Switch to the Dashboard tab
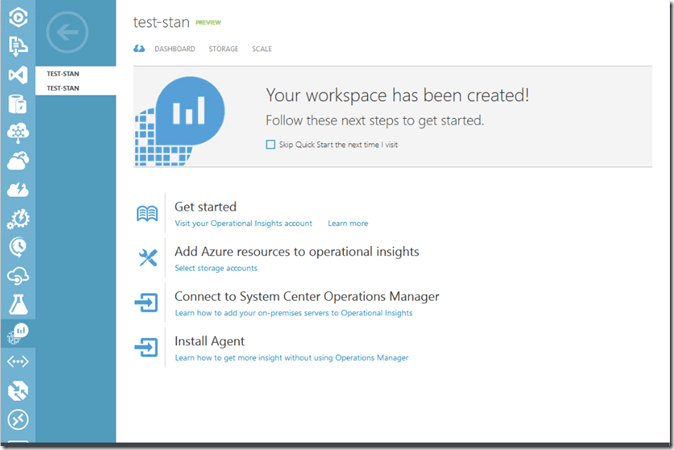 (x=175, y=49)
